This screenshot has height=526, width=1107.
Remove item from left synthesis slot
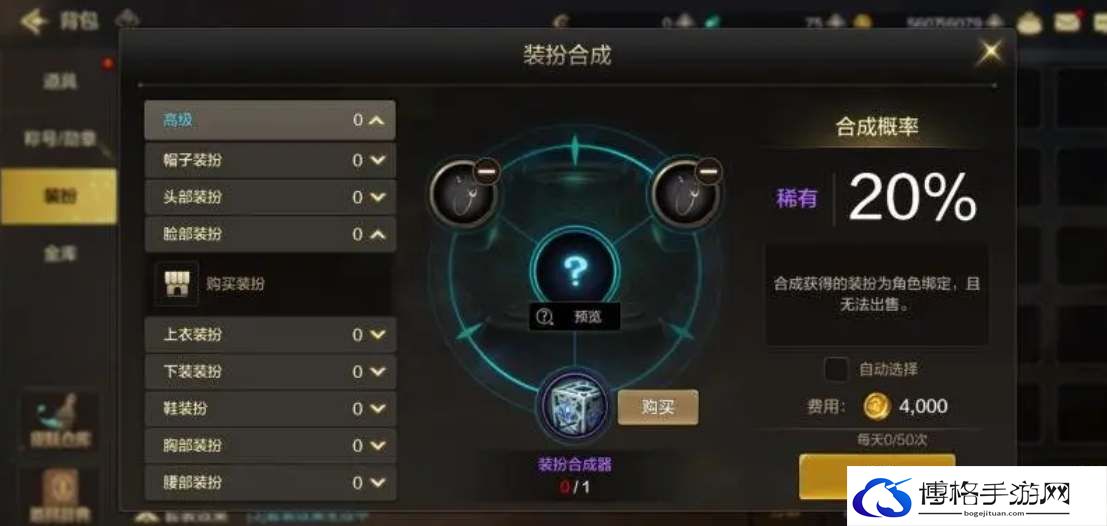(486, 171)
